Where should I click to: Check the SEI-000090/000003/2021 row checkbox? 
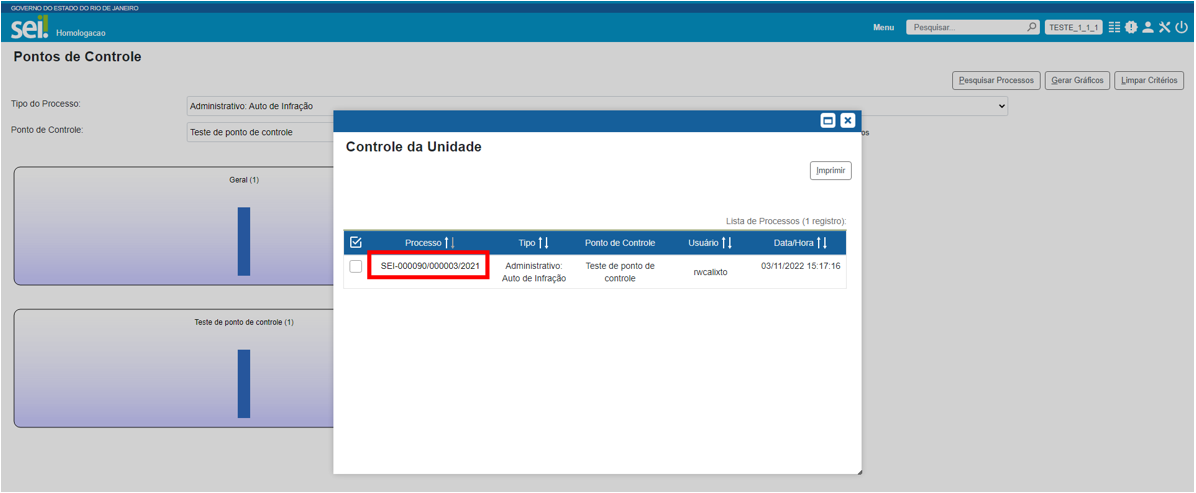(x=356, y=267)
